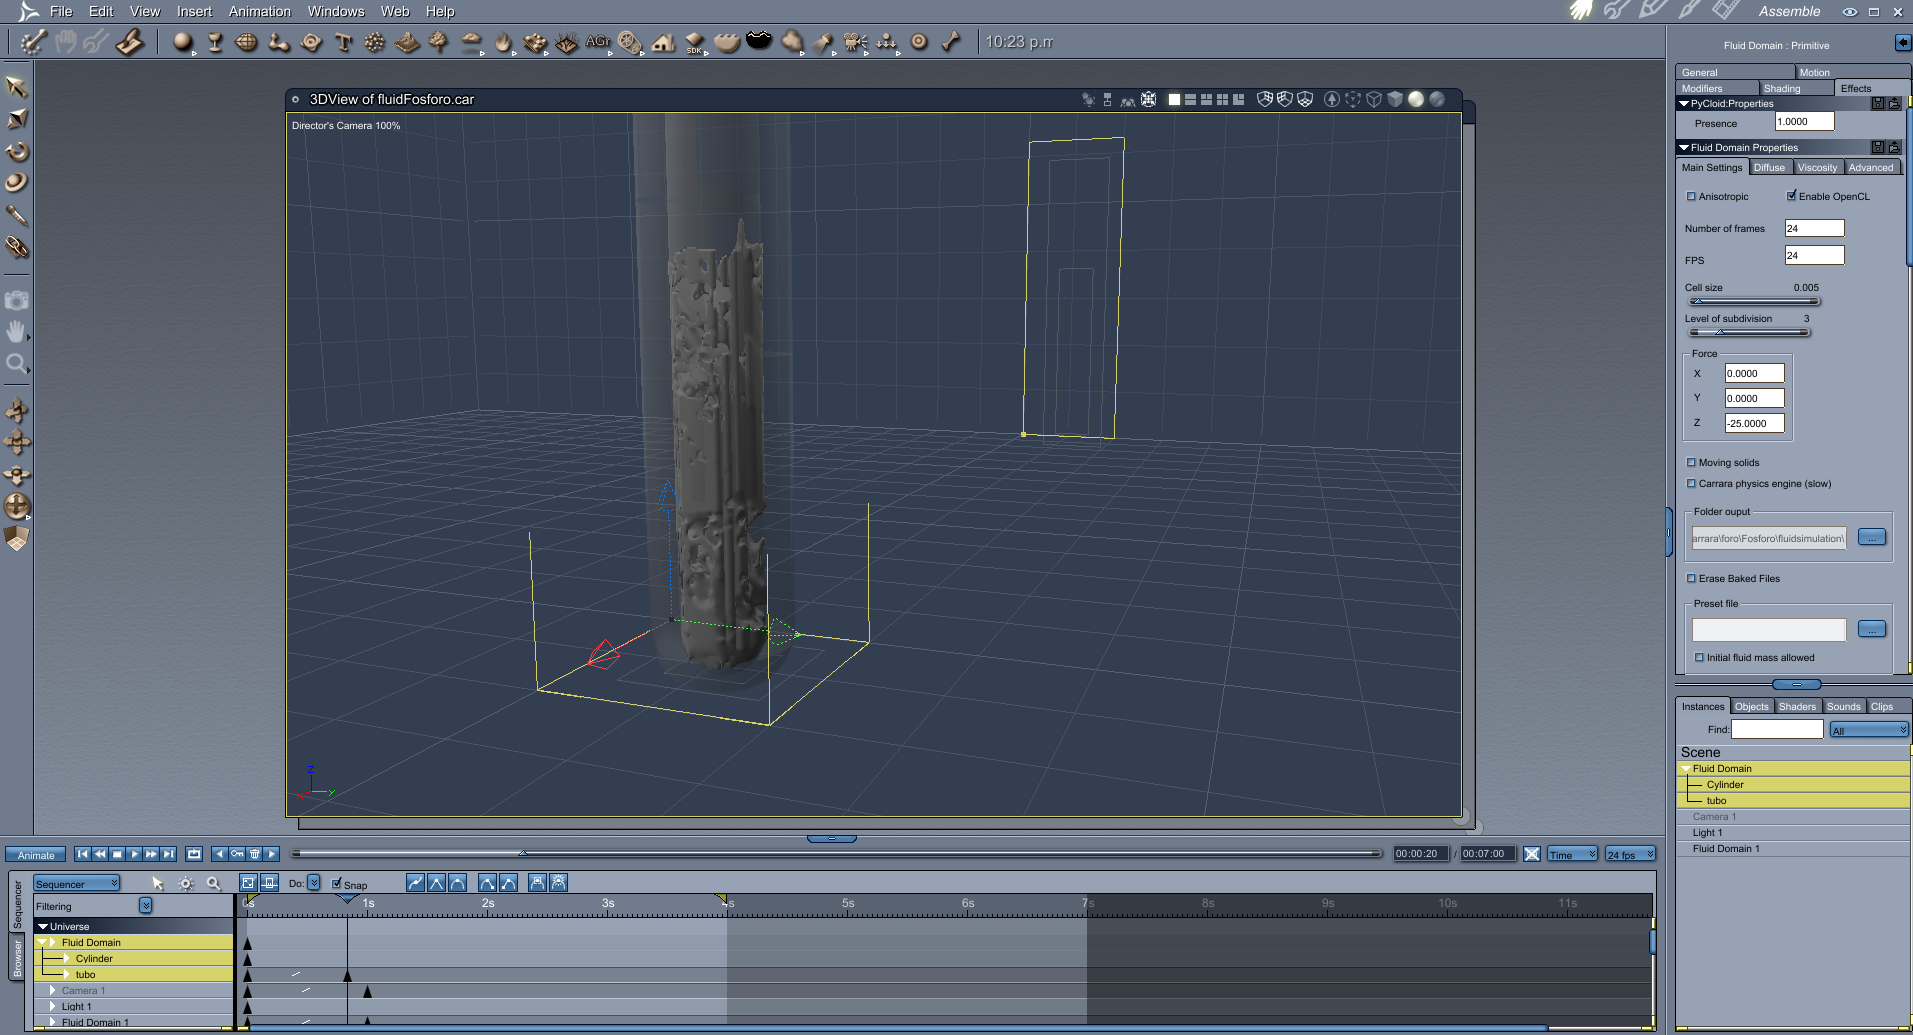The image size is (1913, 1035).
Task: Collapse the Universe tree node
Action: [43, 927]
